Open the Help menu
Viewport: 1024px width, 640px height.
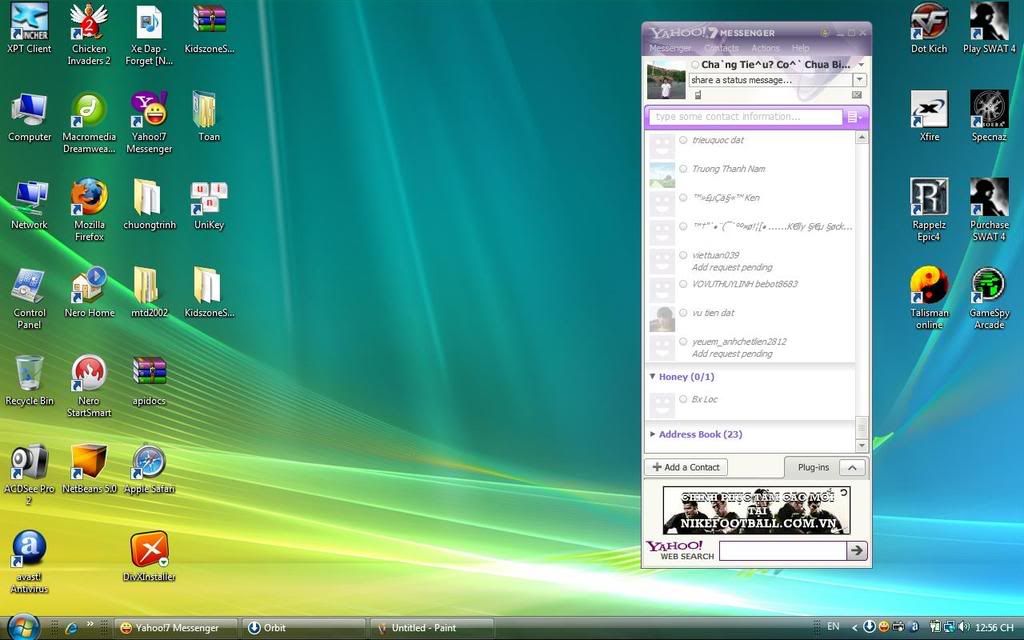(801, 48)
